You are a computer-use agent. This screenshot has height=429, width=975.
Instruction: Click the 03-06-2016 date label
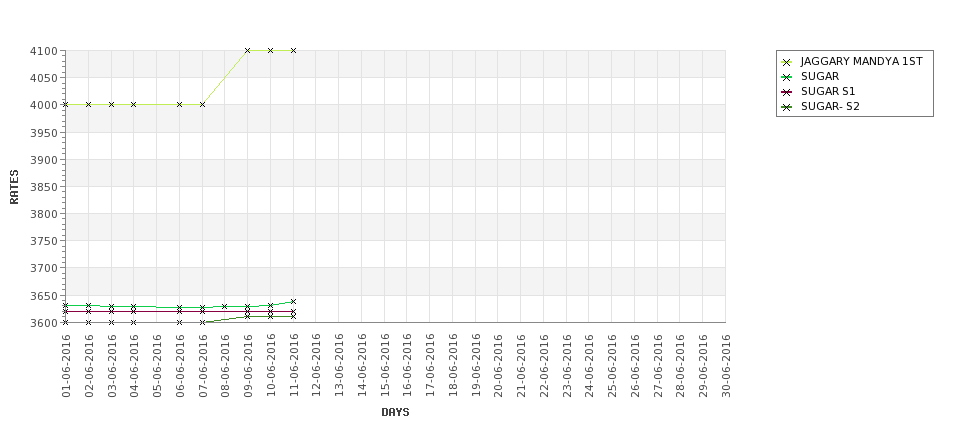111,366
